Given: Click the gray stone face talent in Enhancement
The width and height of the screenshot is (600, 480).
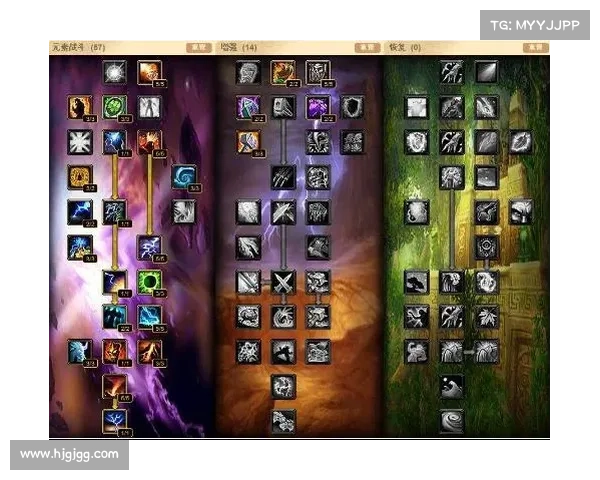Looking at the screenshot, I should tap(248, 72).
